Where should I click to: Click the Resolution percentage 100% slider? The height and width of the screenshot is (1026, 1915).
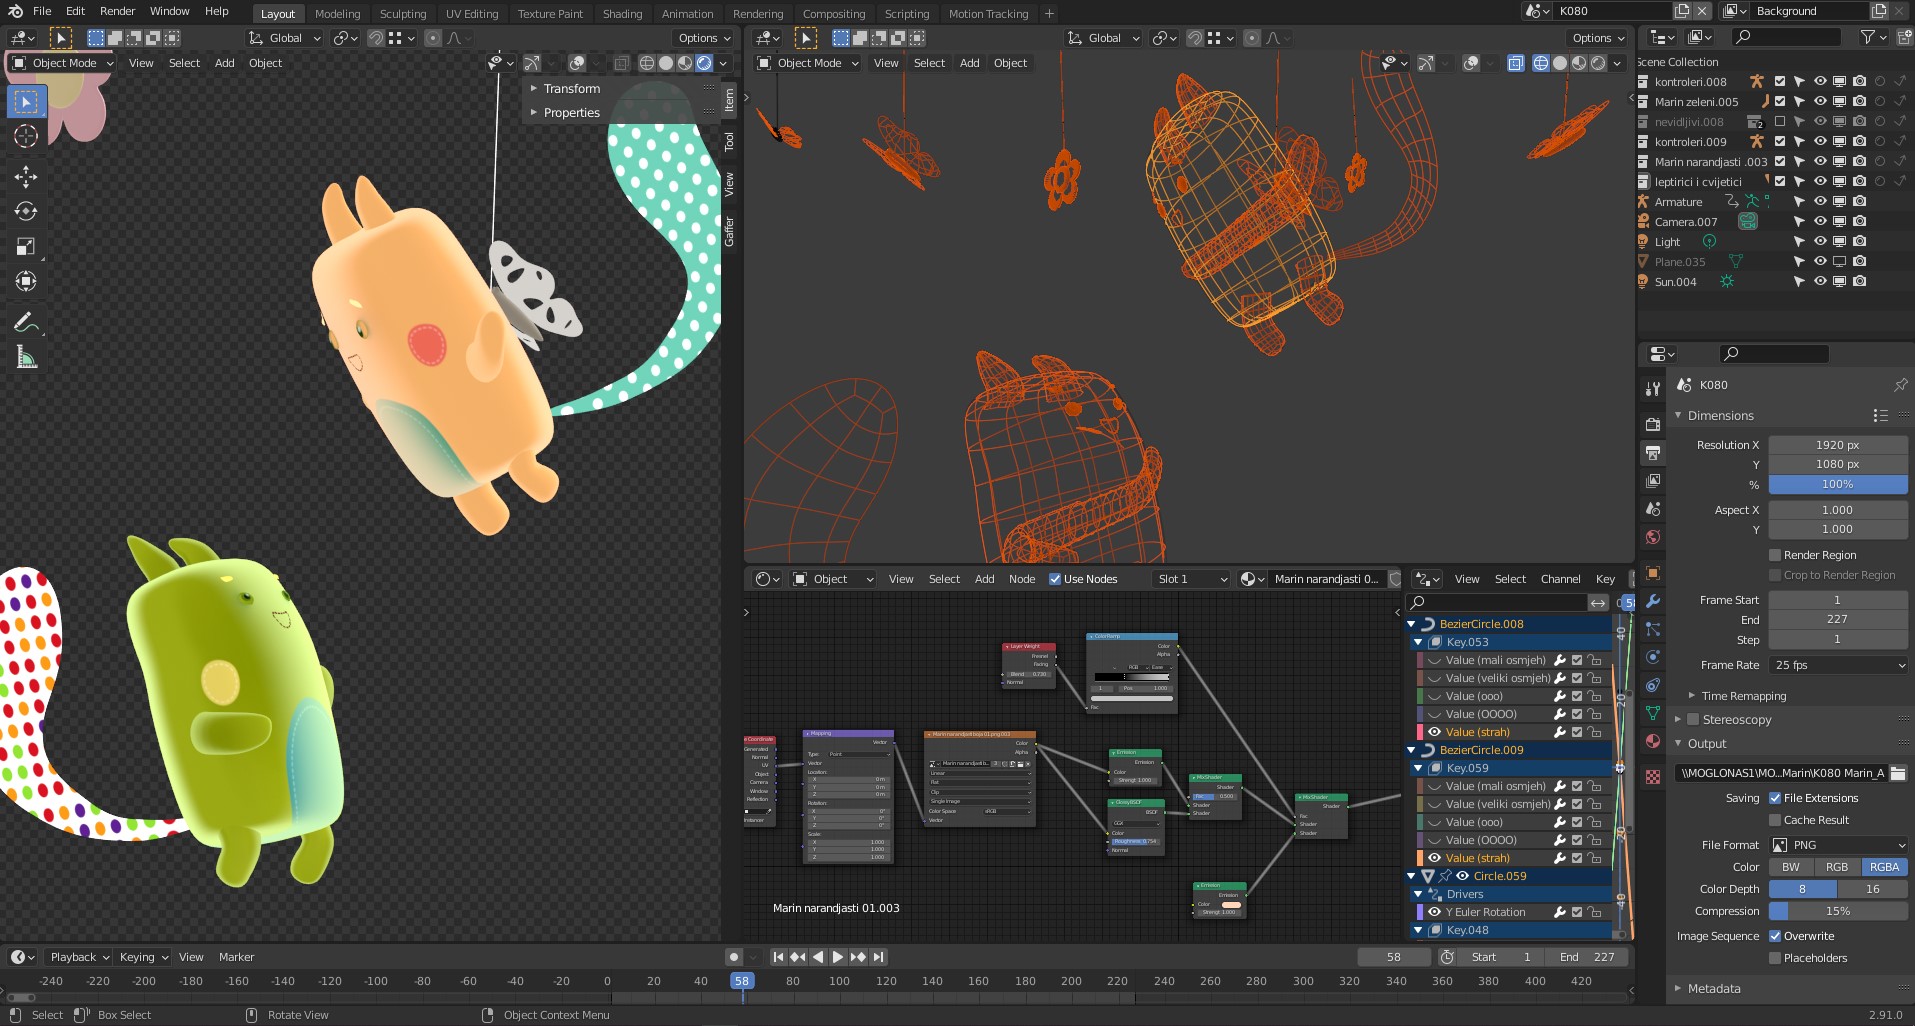click(x=1838, y=485)
